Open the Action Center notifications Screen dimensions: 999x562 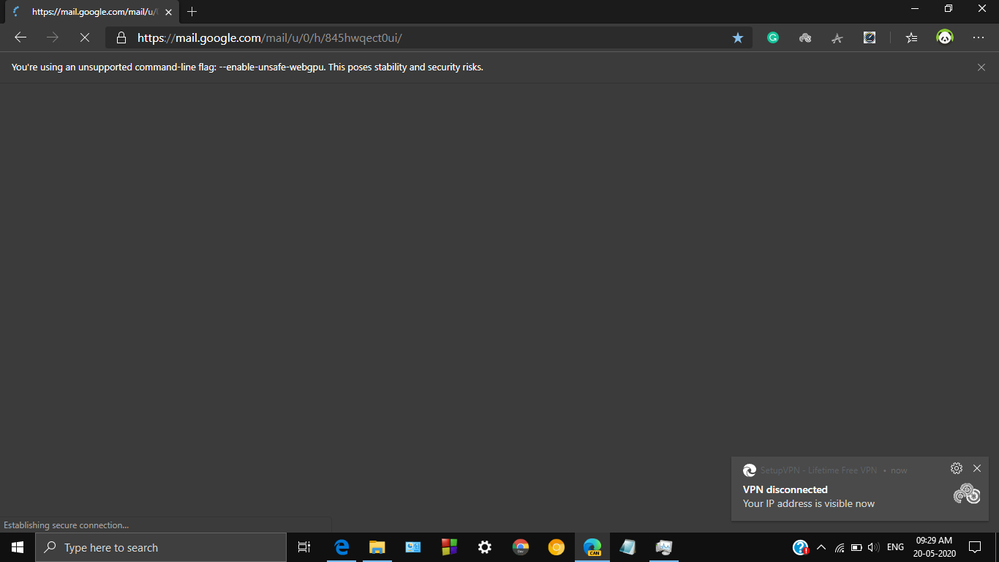[x=975, y=547]
